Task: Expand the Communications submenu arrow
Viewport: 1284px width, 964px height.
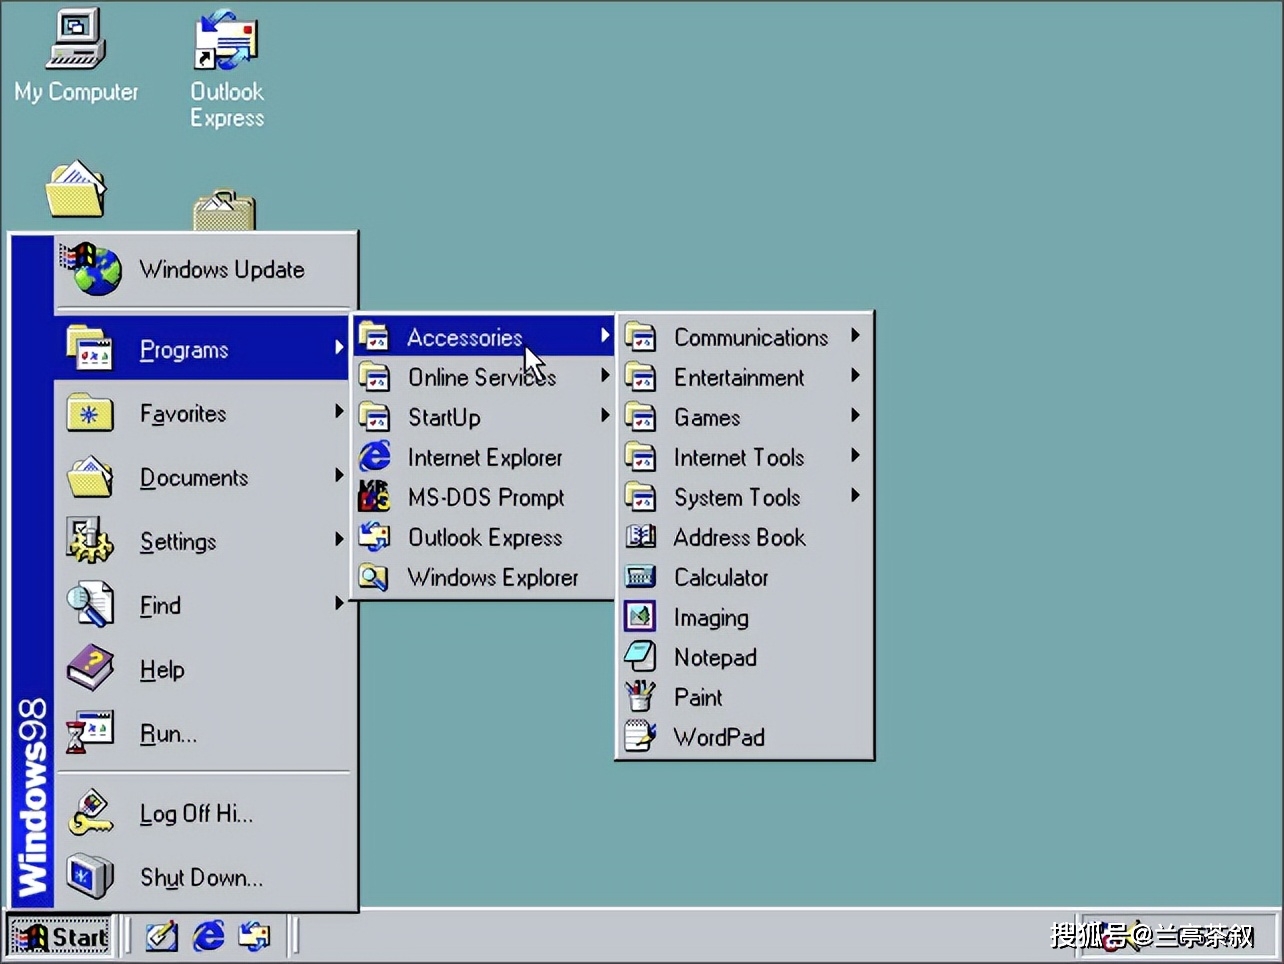Action: [855, 336]
